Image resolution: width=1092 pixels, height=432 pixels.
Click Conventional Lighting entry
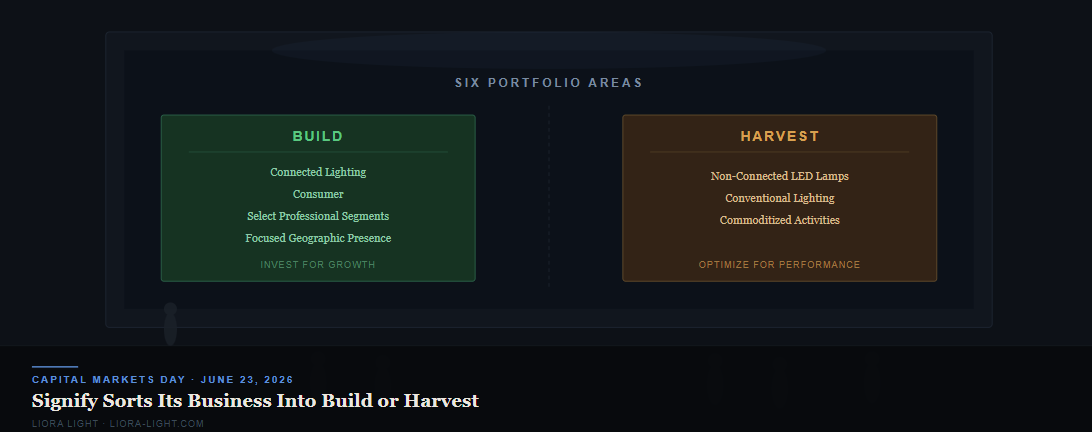point(779,199)
